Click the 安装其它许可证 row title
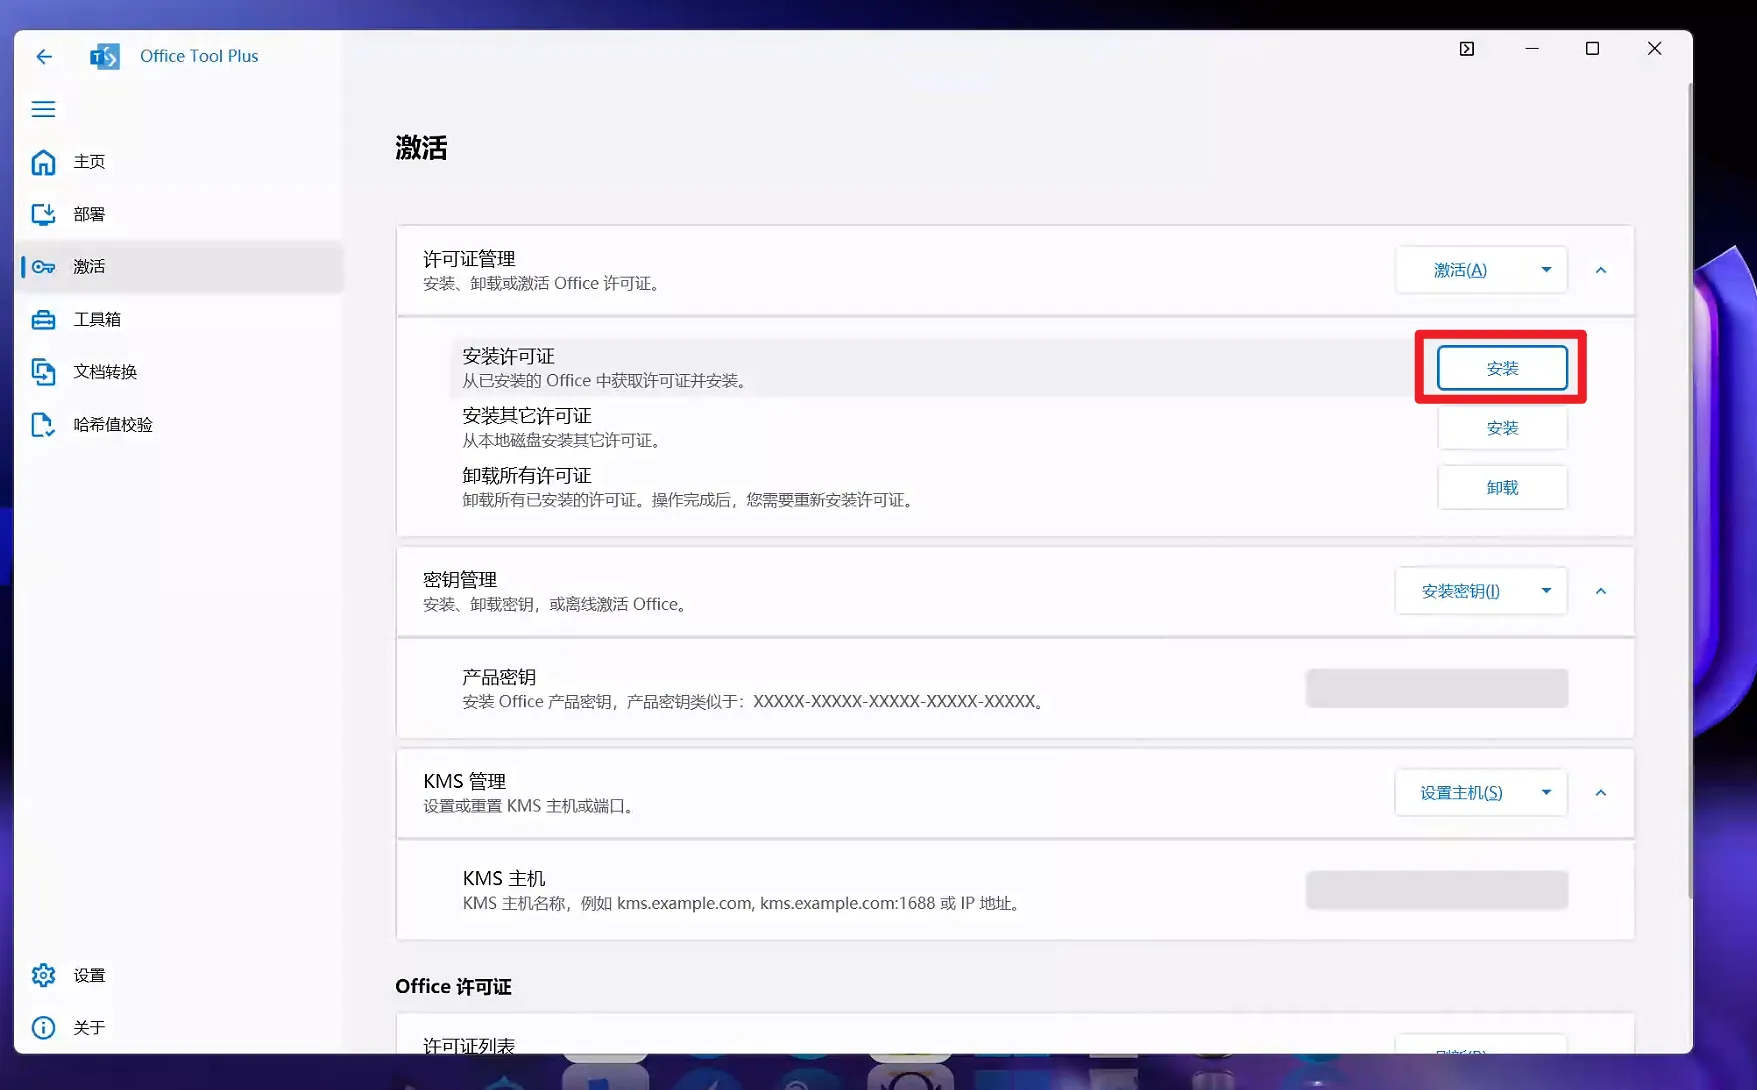The image size is (1757, 1090). click(527, 416)
